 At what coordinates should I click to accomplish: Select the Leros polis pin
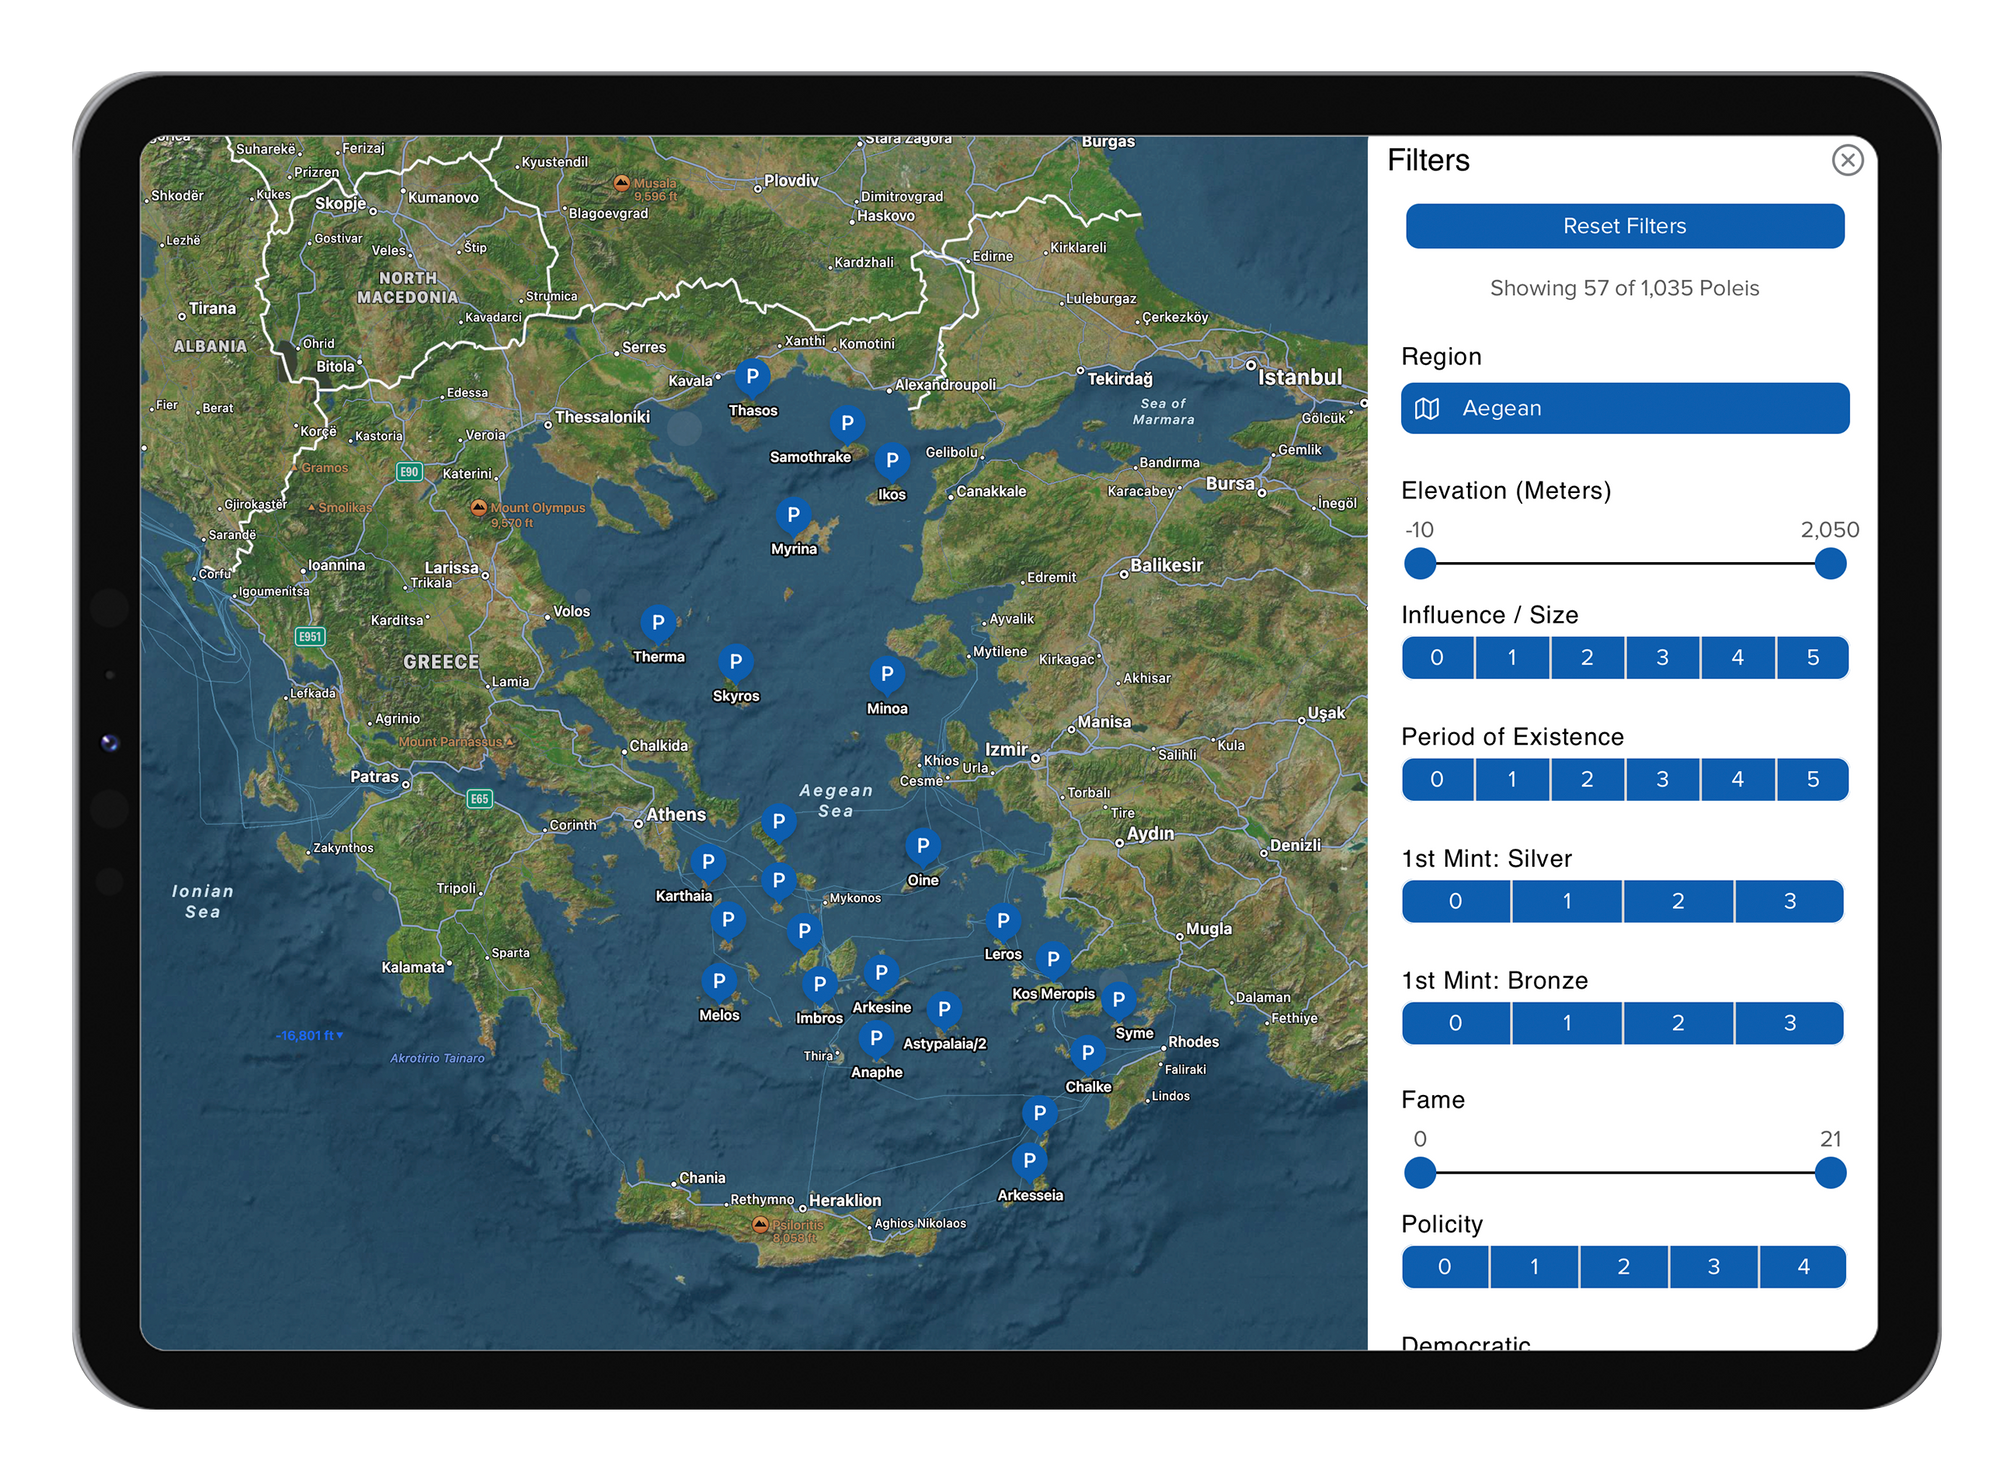pyautogui.click(x=1003, y=922)
